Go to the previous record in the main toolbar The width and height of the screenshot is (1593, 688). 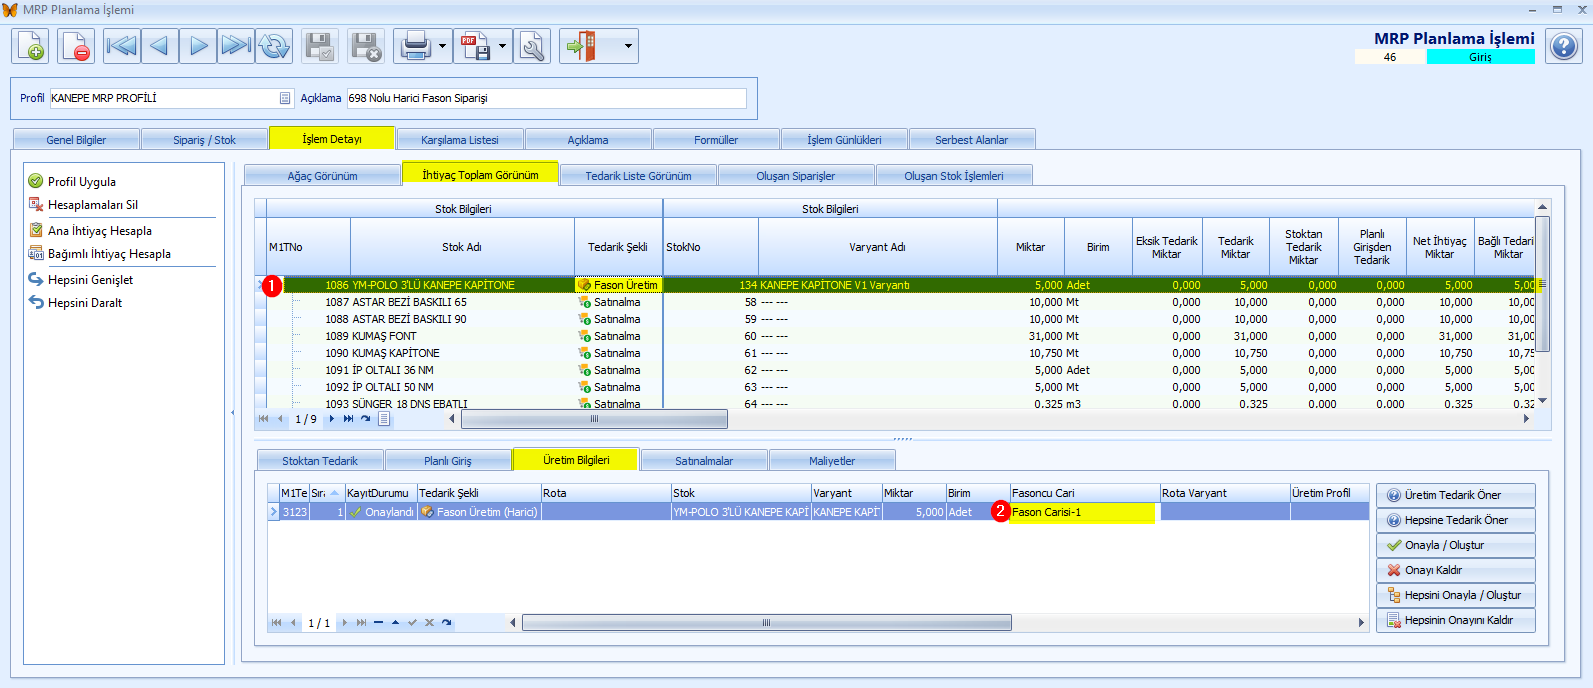(x=160, y=46)
